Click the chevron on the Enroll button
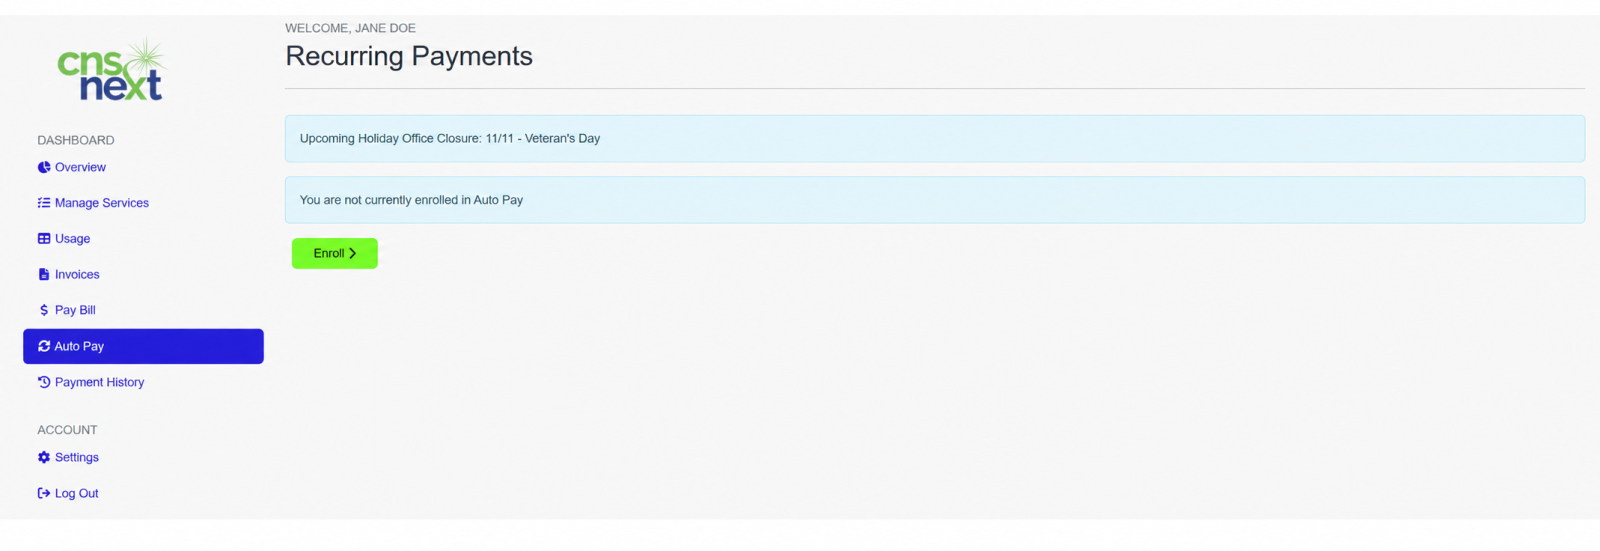This screenshot has height=551, width=1600. (352, 253)
